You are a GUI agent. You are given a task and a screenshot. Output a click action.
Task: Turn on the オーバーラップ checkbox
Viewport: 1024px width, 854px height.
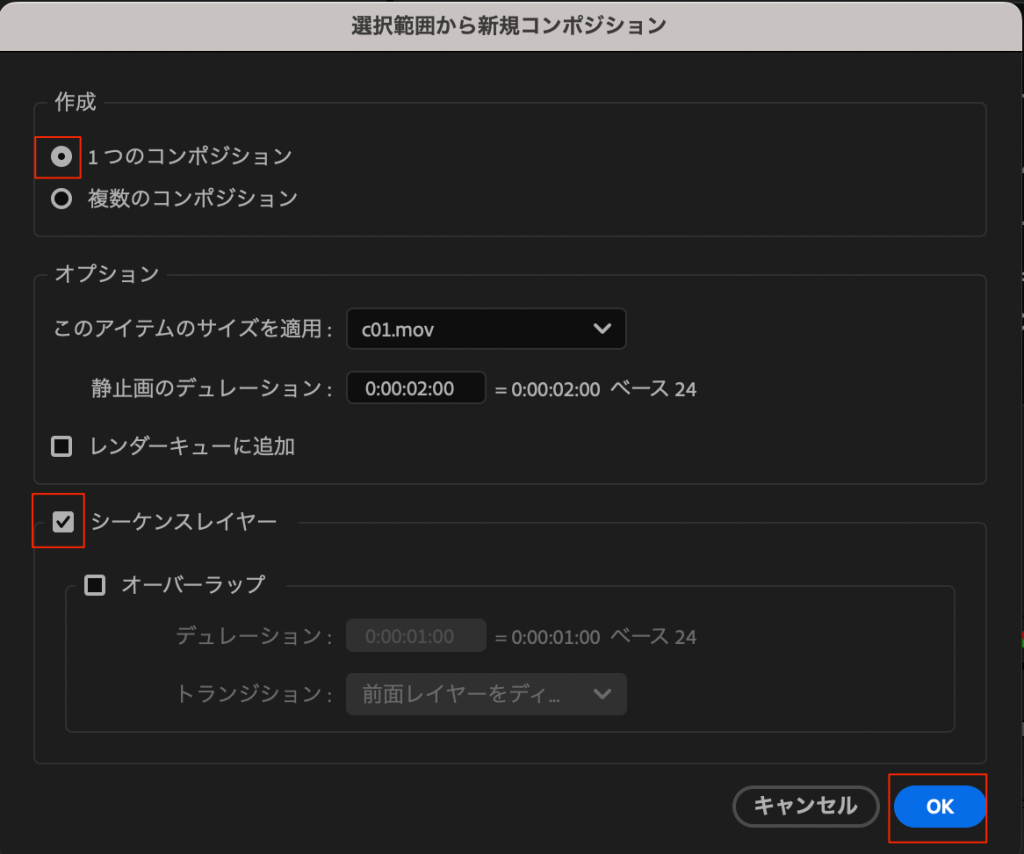[95, 585]
